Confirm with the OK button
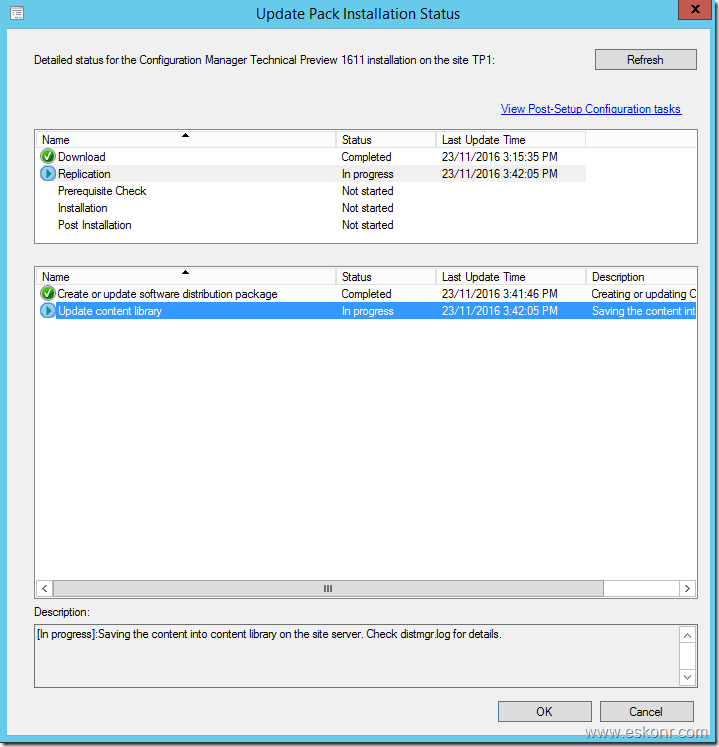 545,711
